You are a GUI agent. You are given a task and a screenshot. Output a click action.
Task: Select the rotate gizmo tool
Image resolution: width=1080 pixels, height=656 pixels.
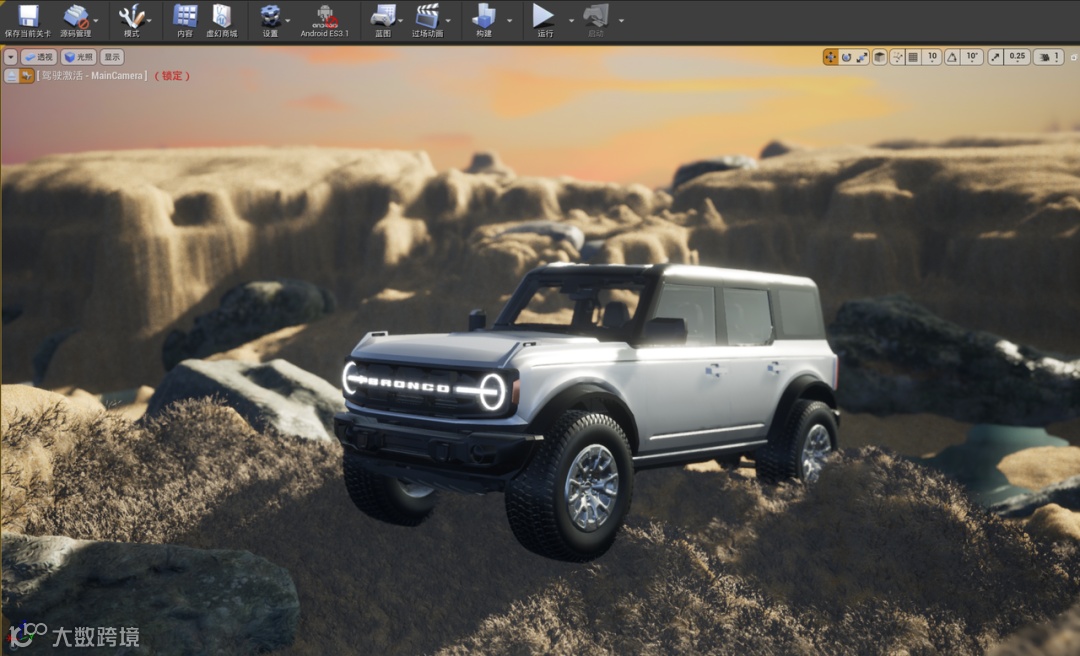[847, 57]
